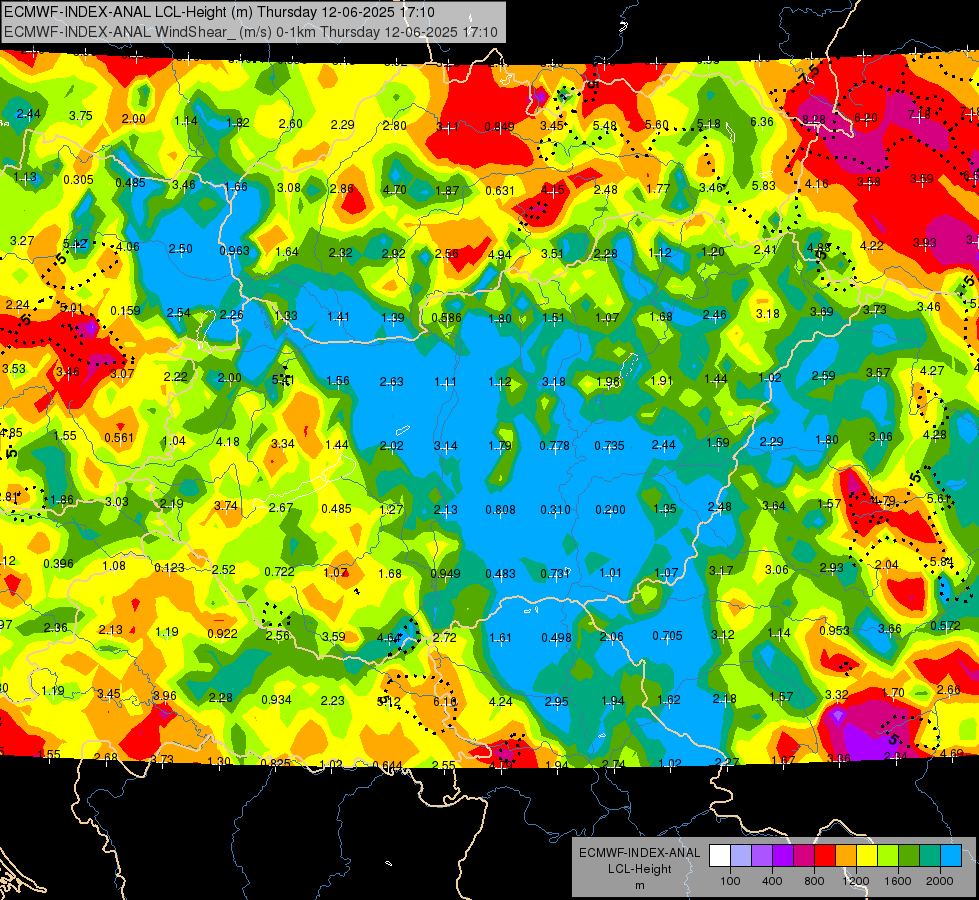Click the teal-green legend swatch

click(930, 856)
